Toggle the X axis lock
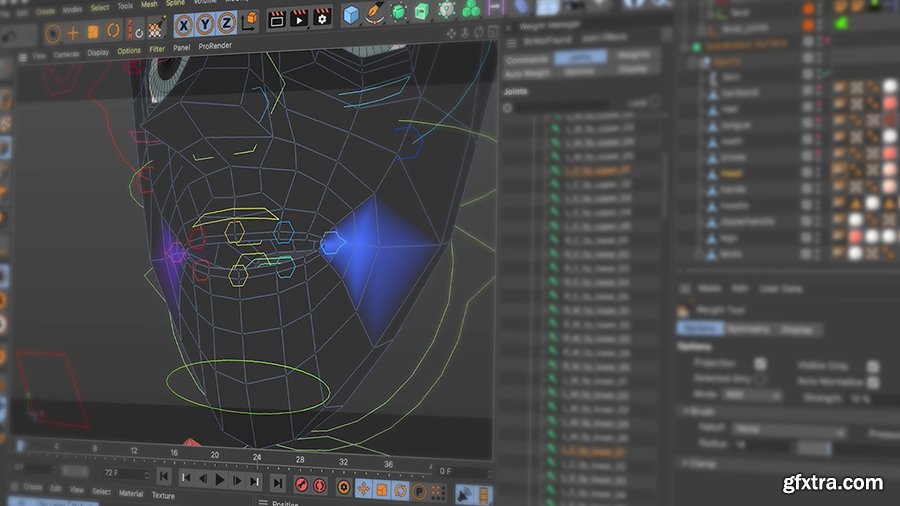This screenshot has width=900, height=506. click(185, 24)
